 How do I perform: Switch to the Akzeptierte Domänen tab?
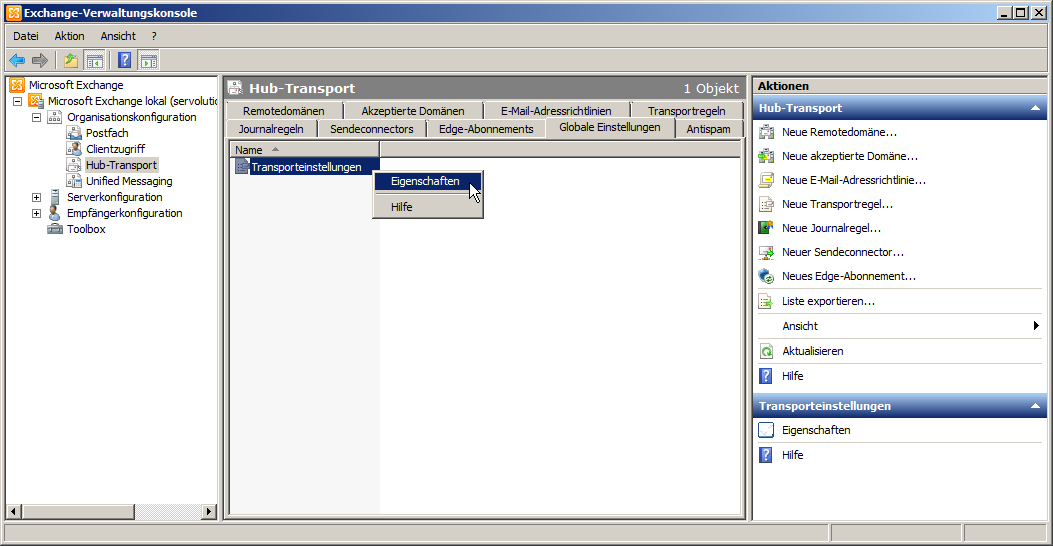tap(413, 111)
